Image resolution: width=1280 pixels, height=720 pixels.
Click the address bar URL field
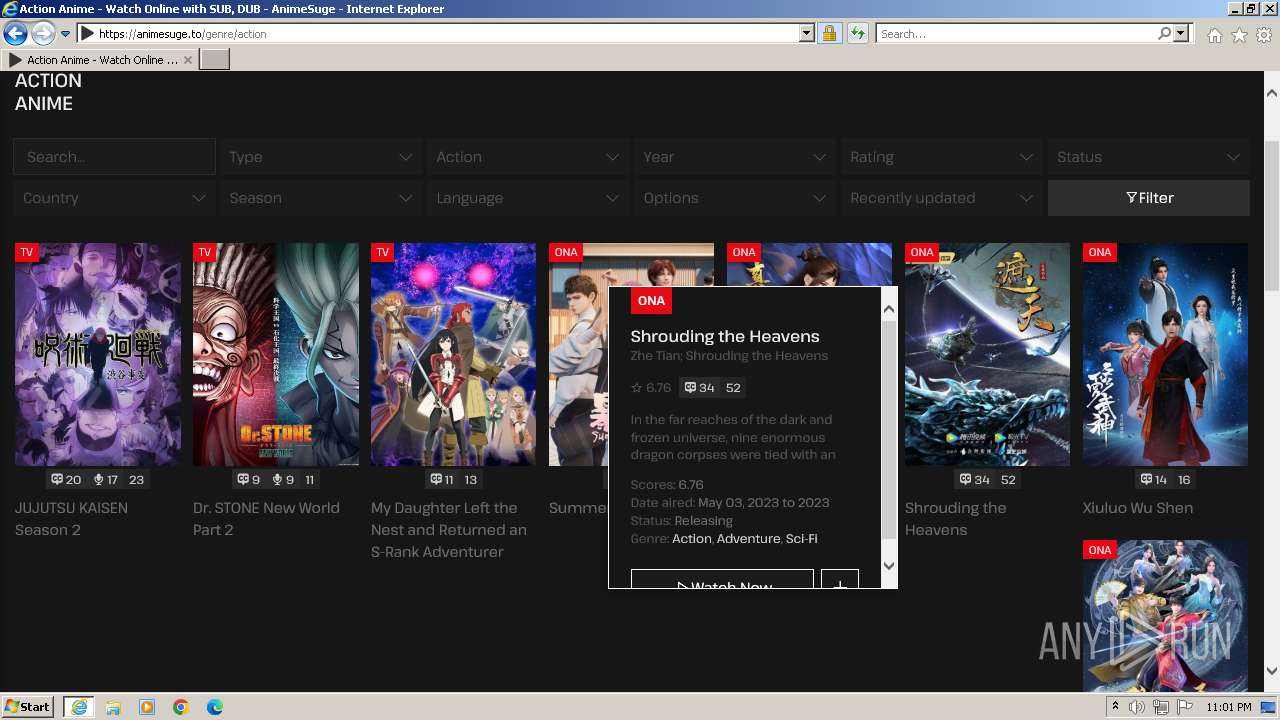(446, 34)
